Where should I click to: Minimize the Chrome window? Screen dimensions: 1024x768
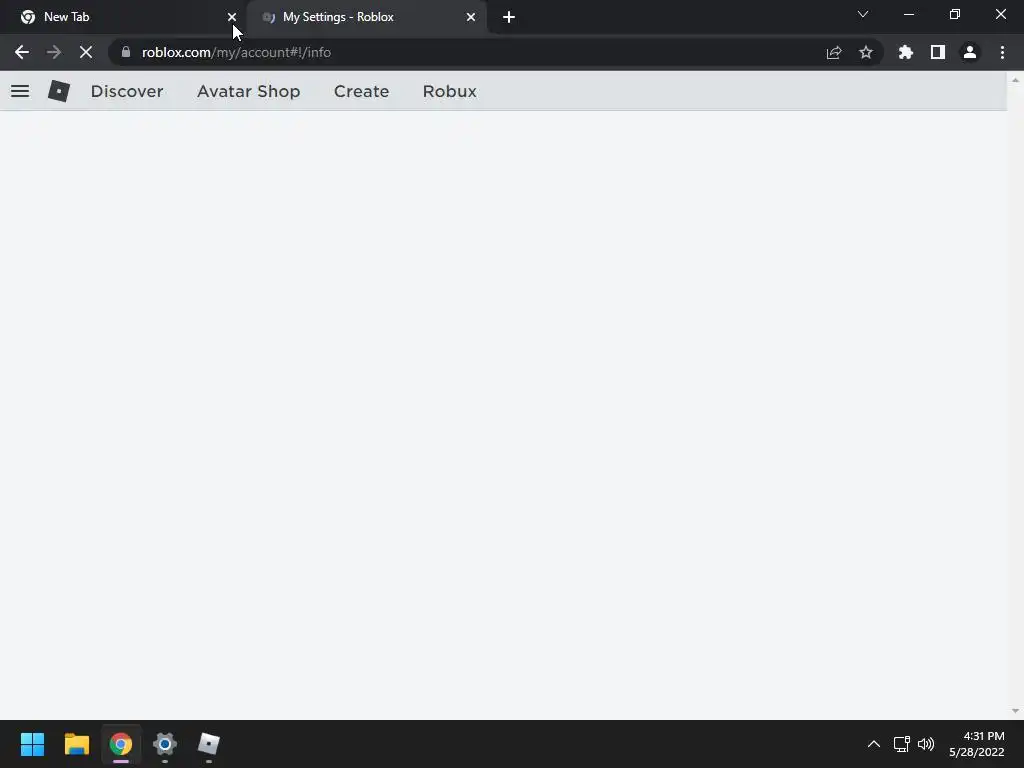908,14
